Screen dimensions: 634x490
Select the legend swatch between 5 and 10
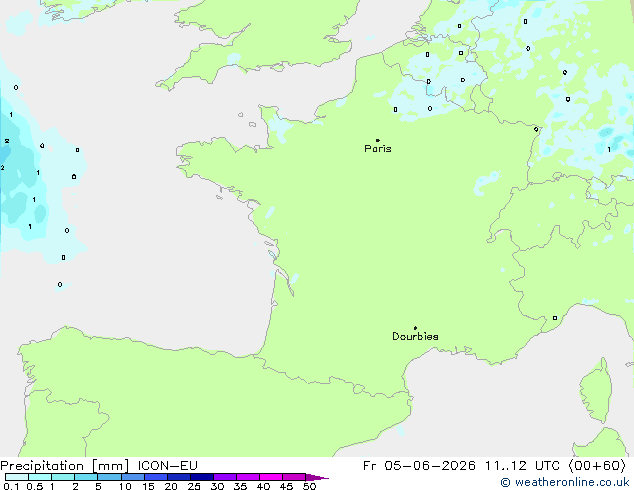(110, 477)
